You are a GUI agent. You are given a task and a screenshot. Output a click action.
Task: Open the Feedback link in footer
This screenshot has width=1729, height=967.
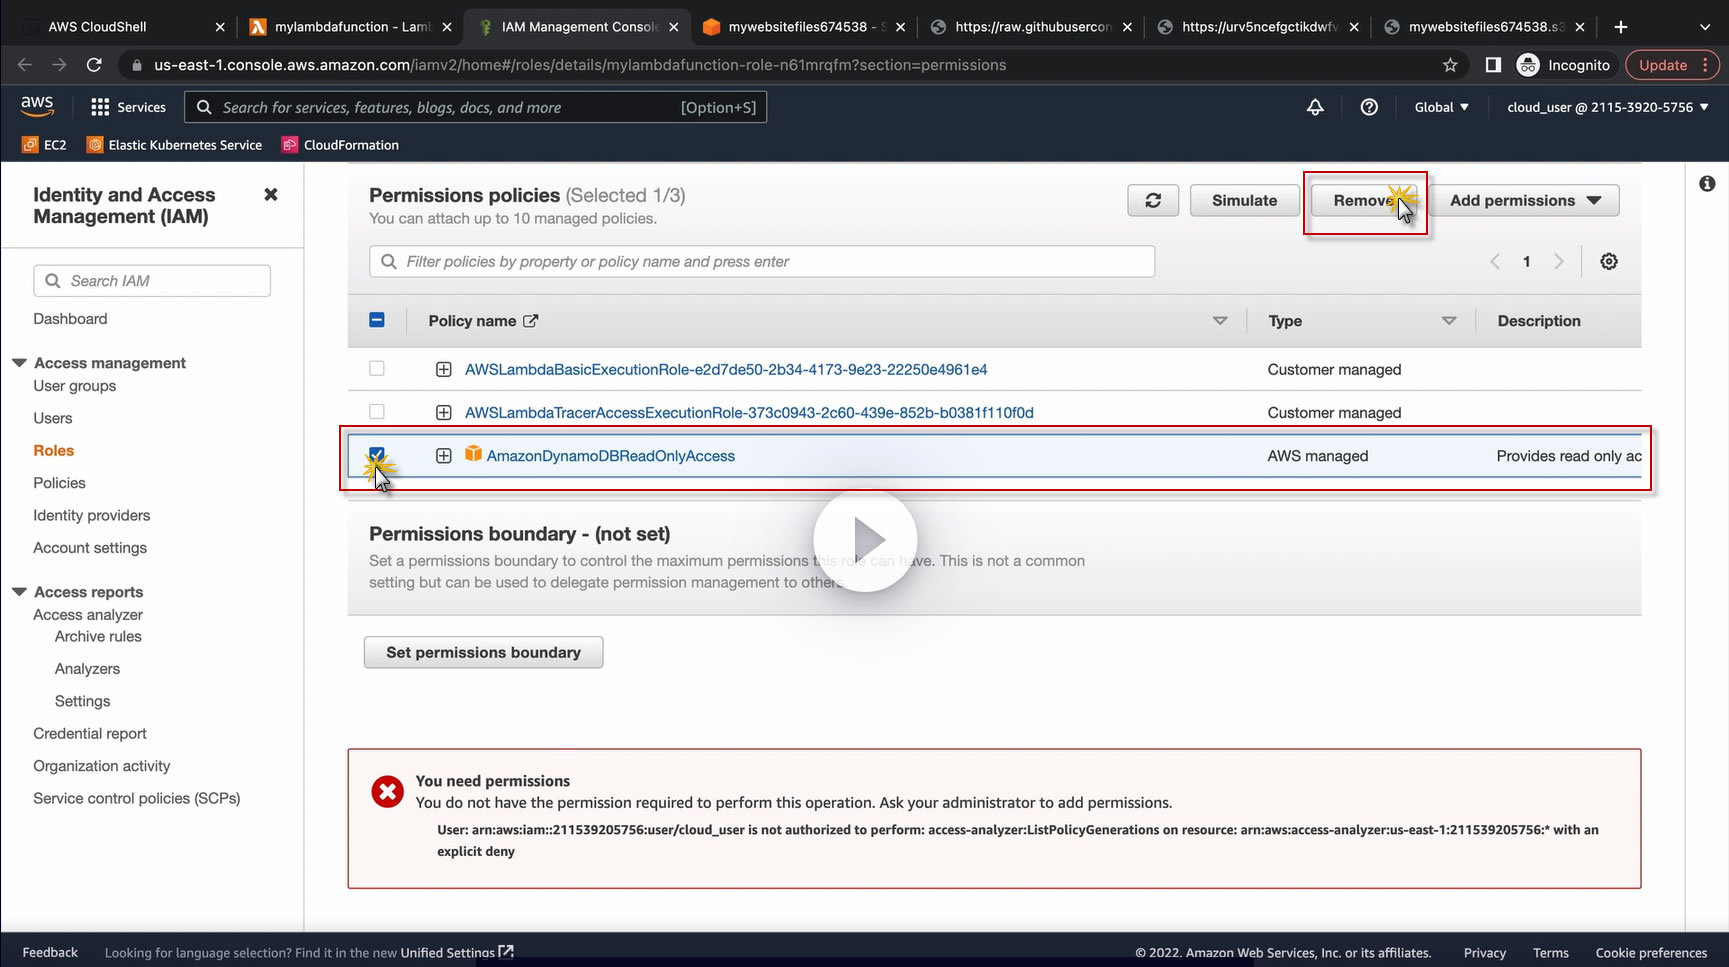coord(50,952)
